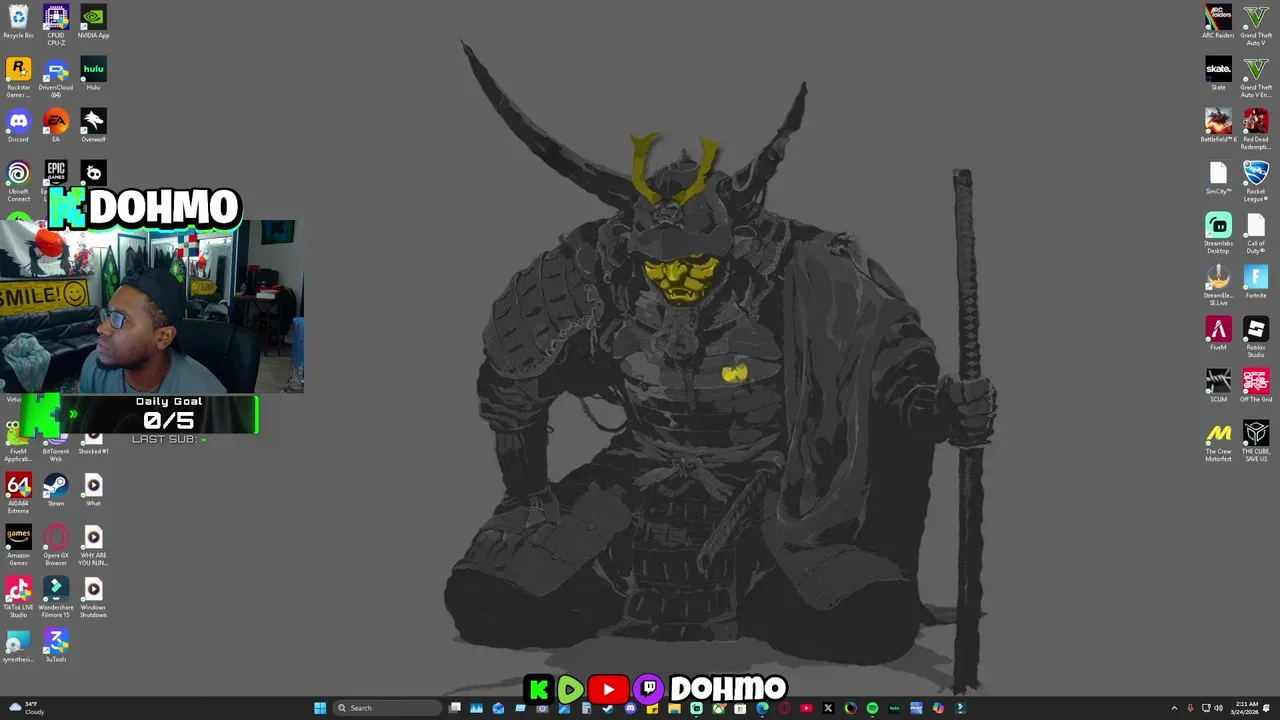Launch ARC Raiders desktop icon
The height and width of the screenshot is (720, 1280).
click(x=1218, y=22)
